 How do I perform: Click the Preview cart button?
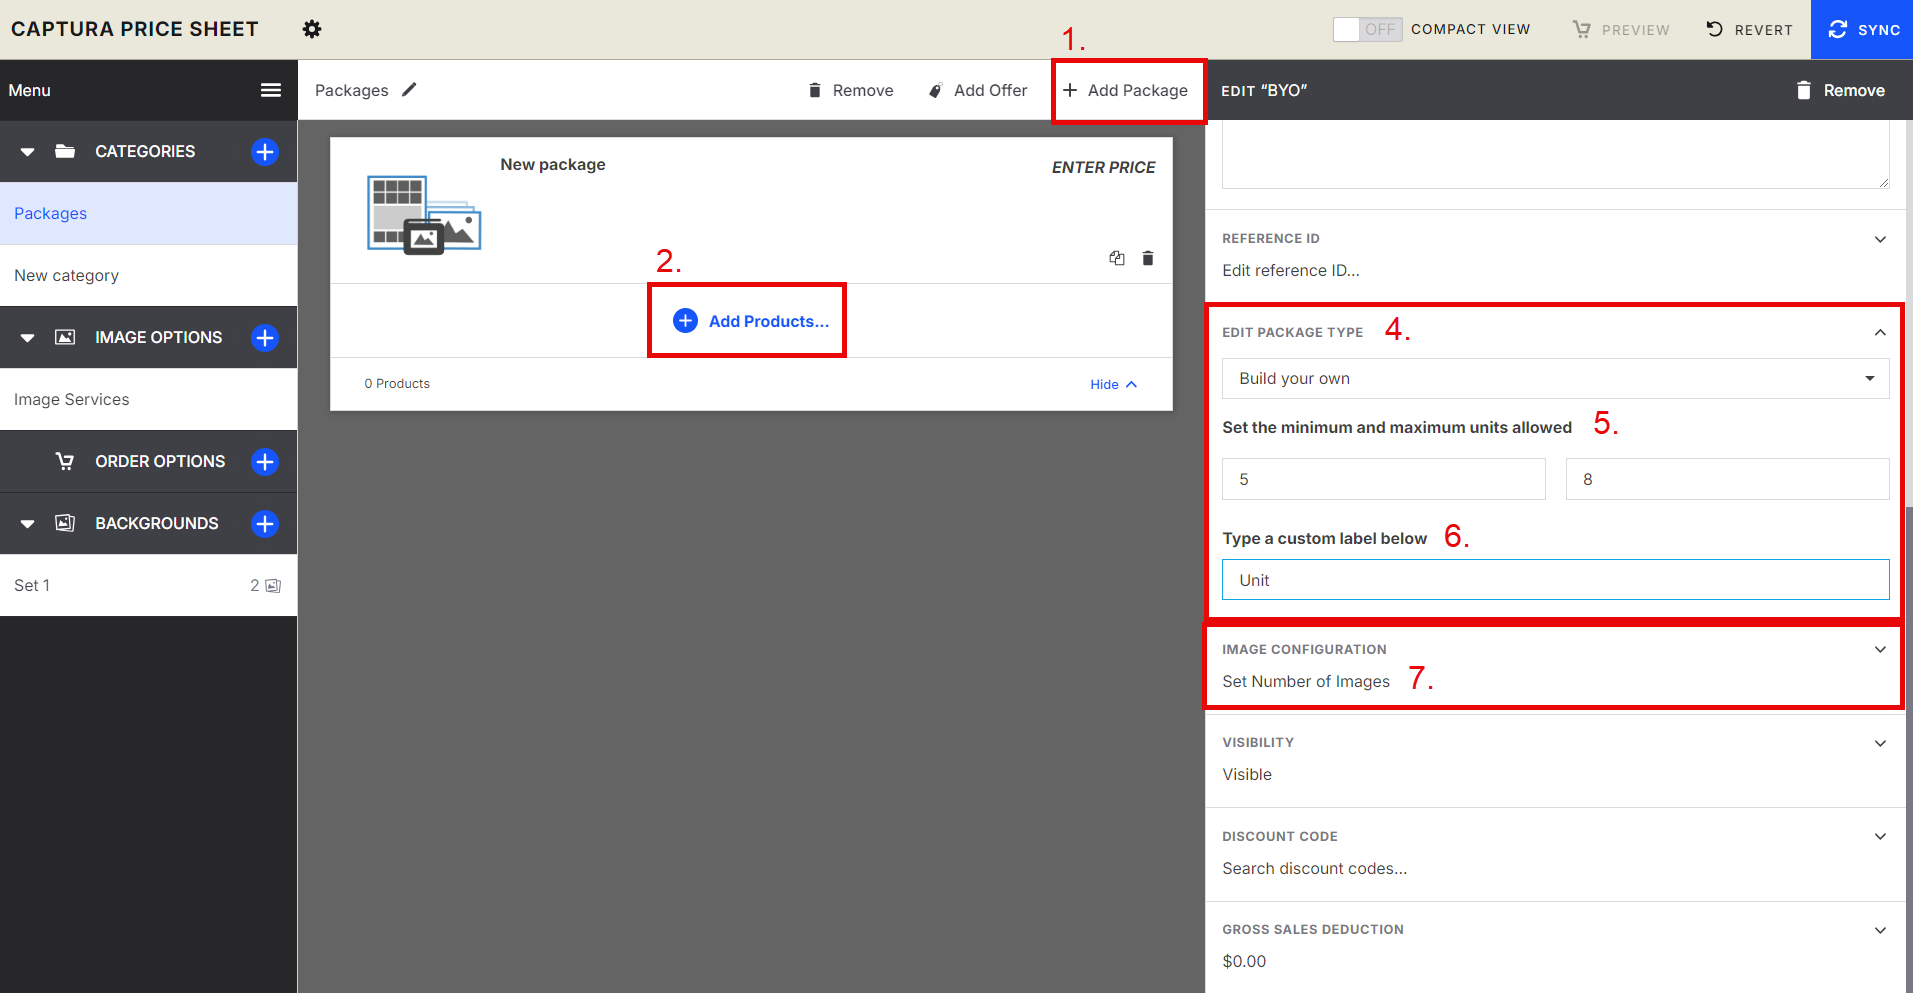(x=1621, y=30)
